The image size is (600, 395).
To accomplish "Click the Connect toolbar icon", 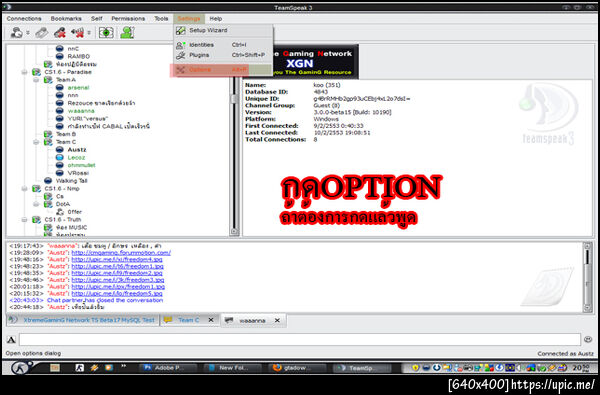I will coord(16,33).
